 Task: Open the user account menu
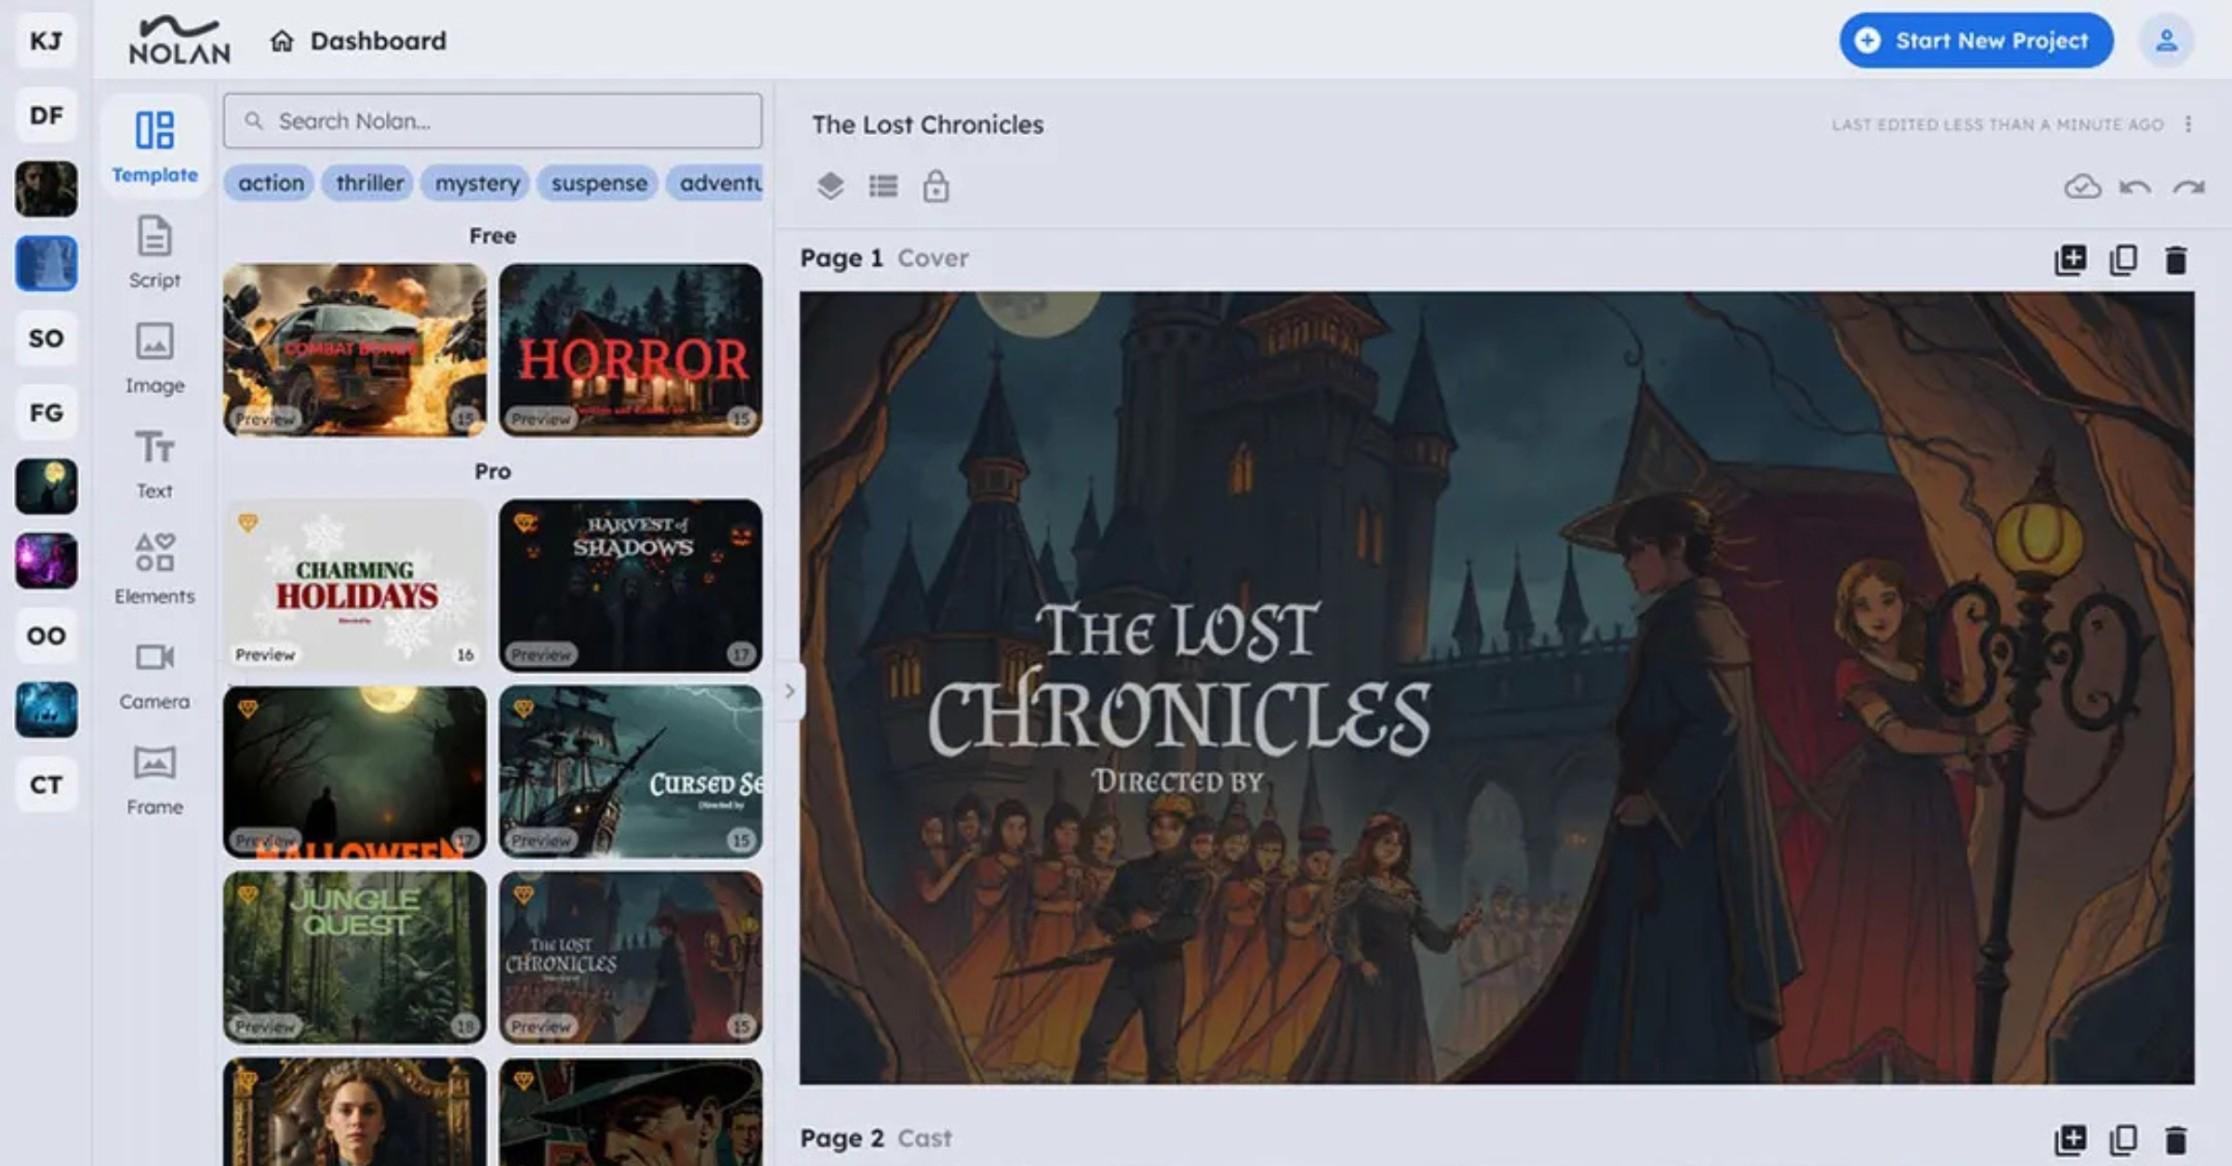(x=2166, y=41)
